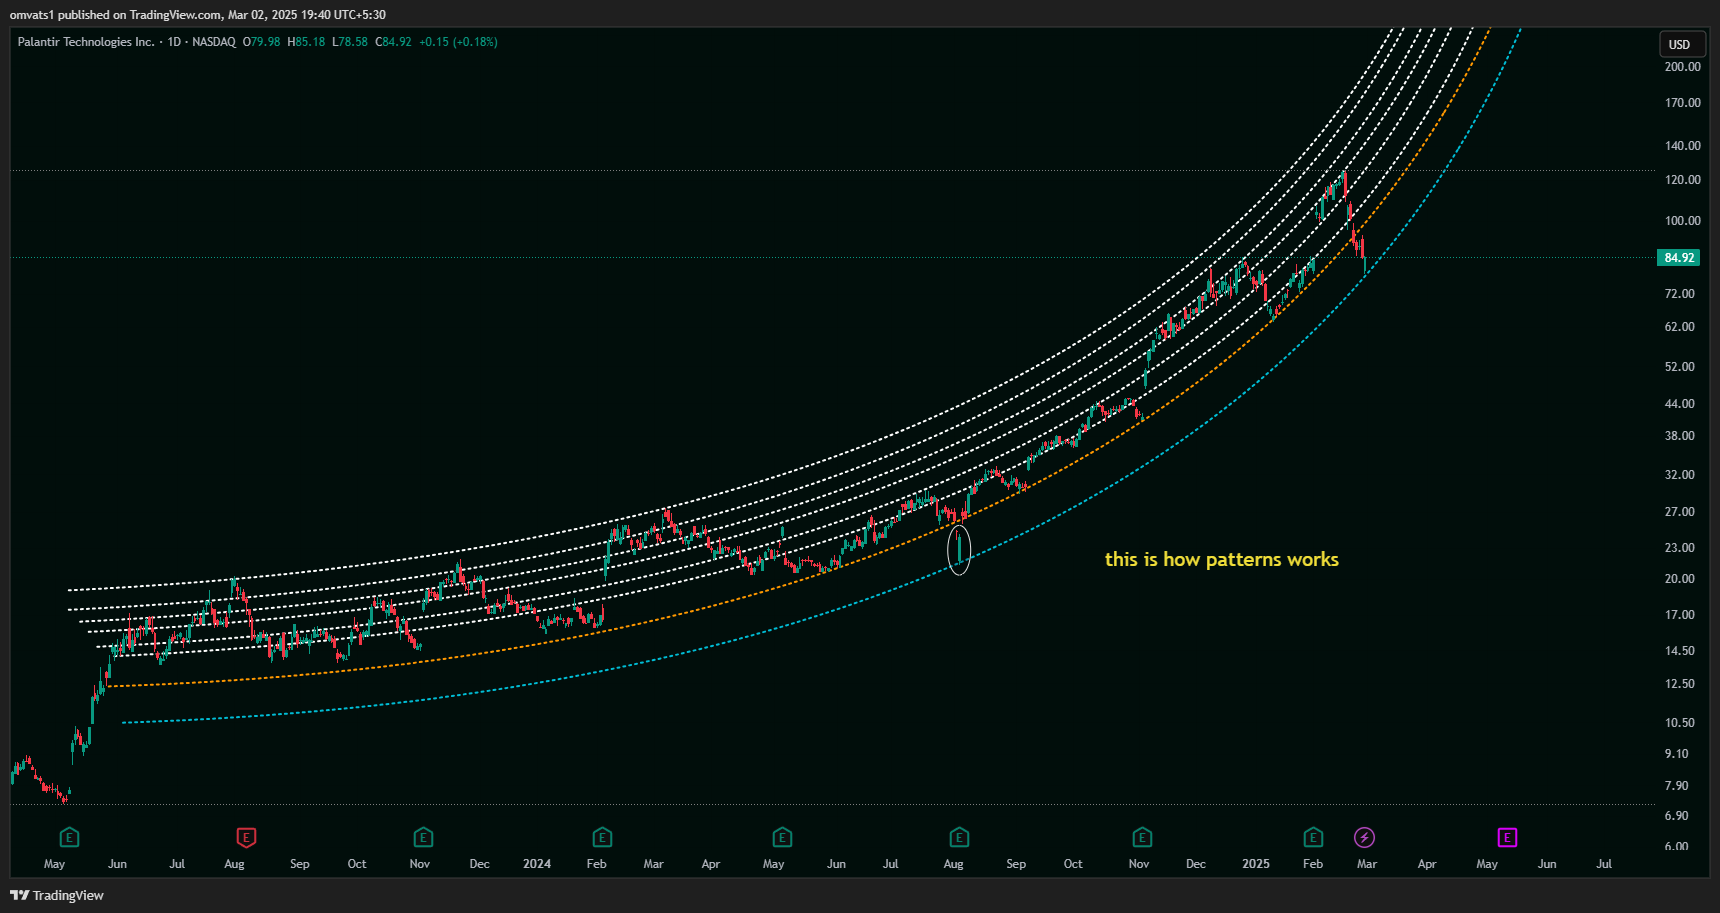The width and height of the screenshot is (1720, 913).
Task: Click the 170.00 price axis label
Action: pyautogui.click(x=1682, y=103)
